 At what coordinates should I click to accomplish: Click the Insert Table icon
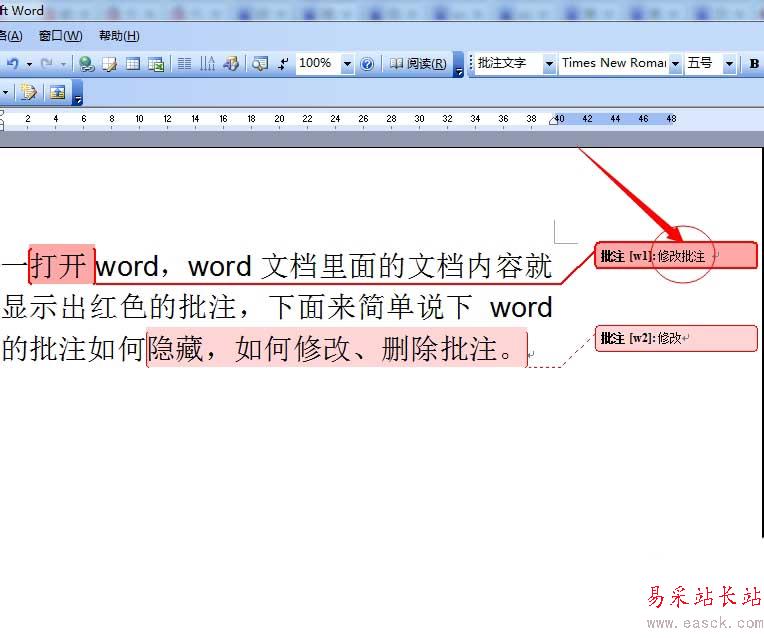point(133,64)
